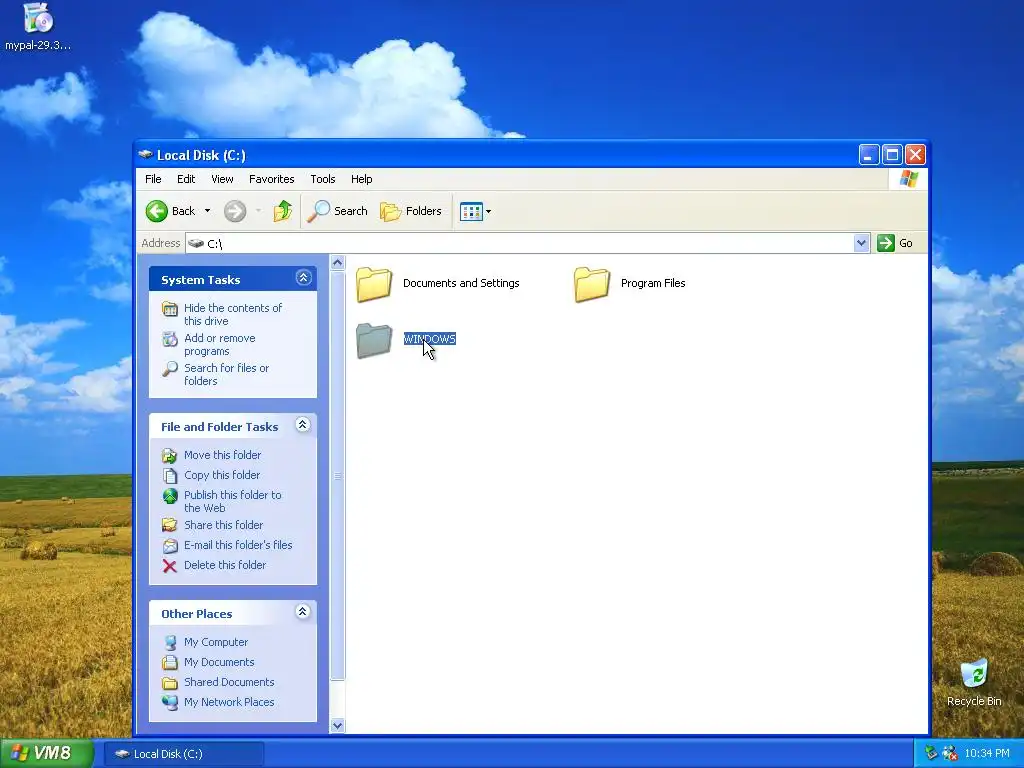This screenshot has width=1024, height=768.
Task: Click the Publish to Web globe icon
Action: [x=170, y=496]
